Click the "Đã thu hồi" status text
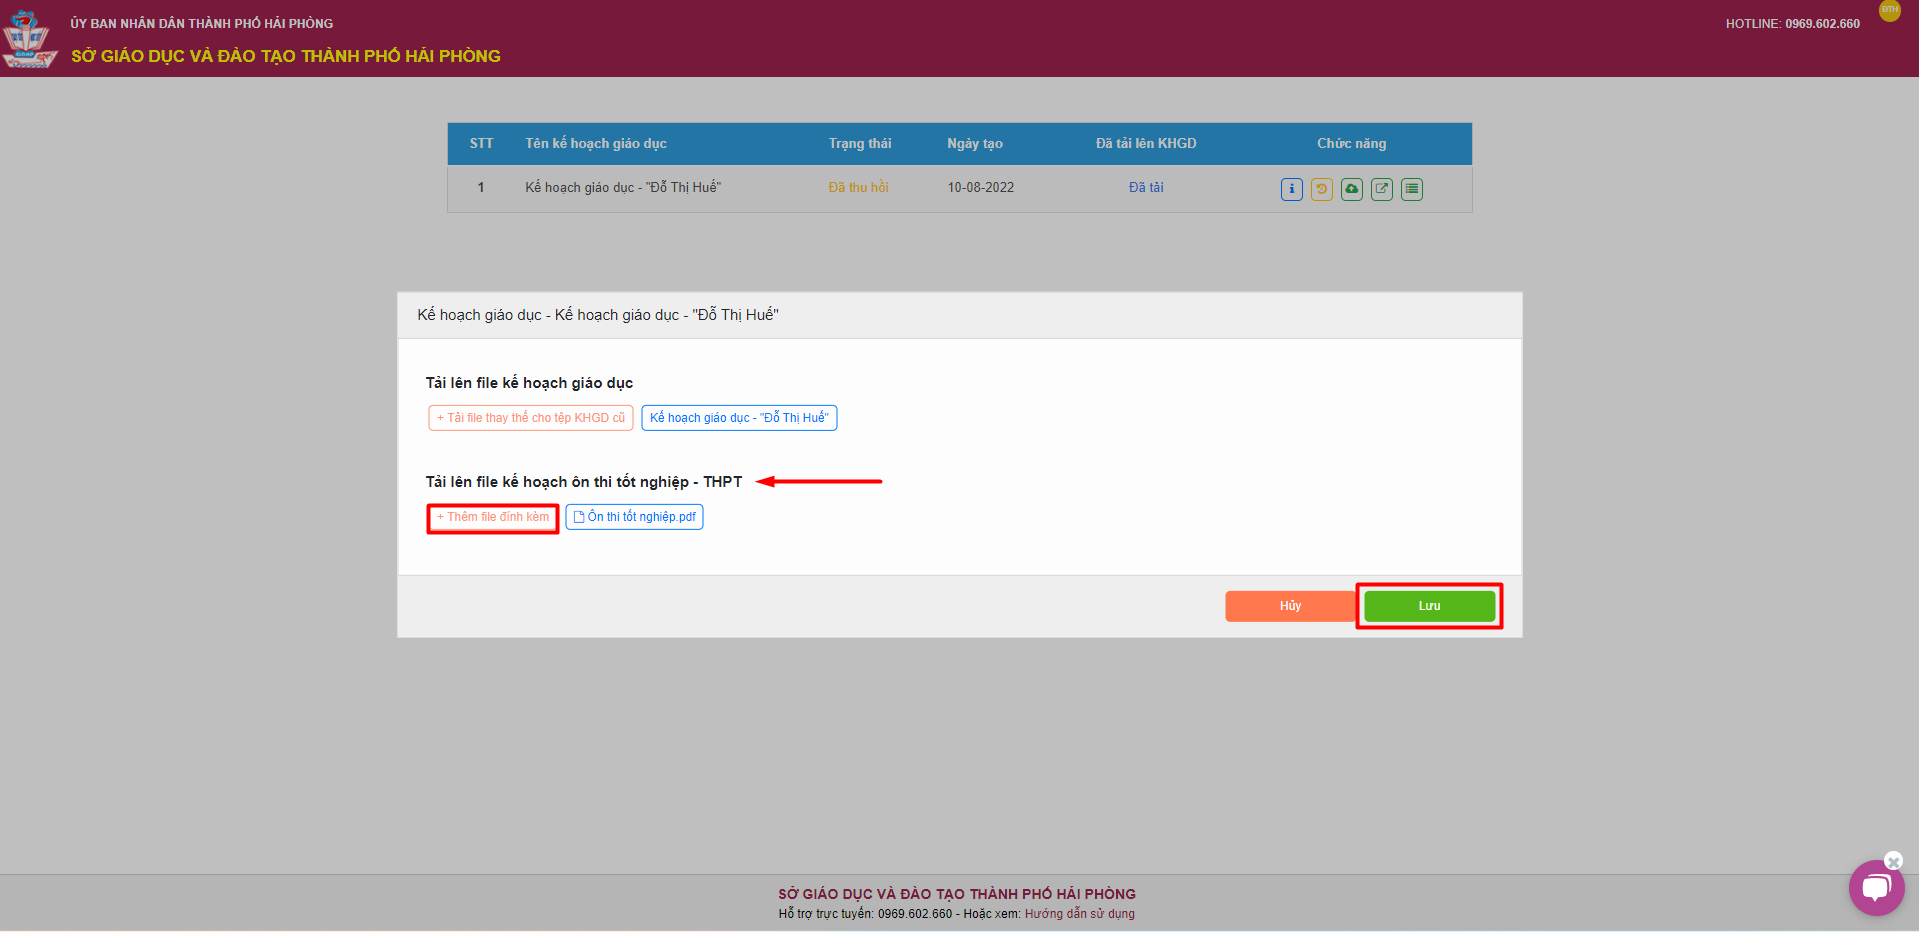 click(x=858, y=188)
